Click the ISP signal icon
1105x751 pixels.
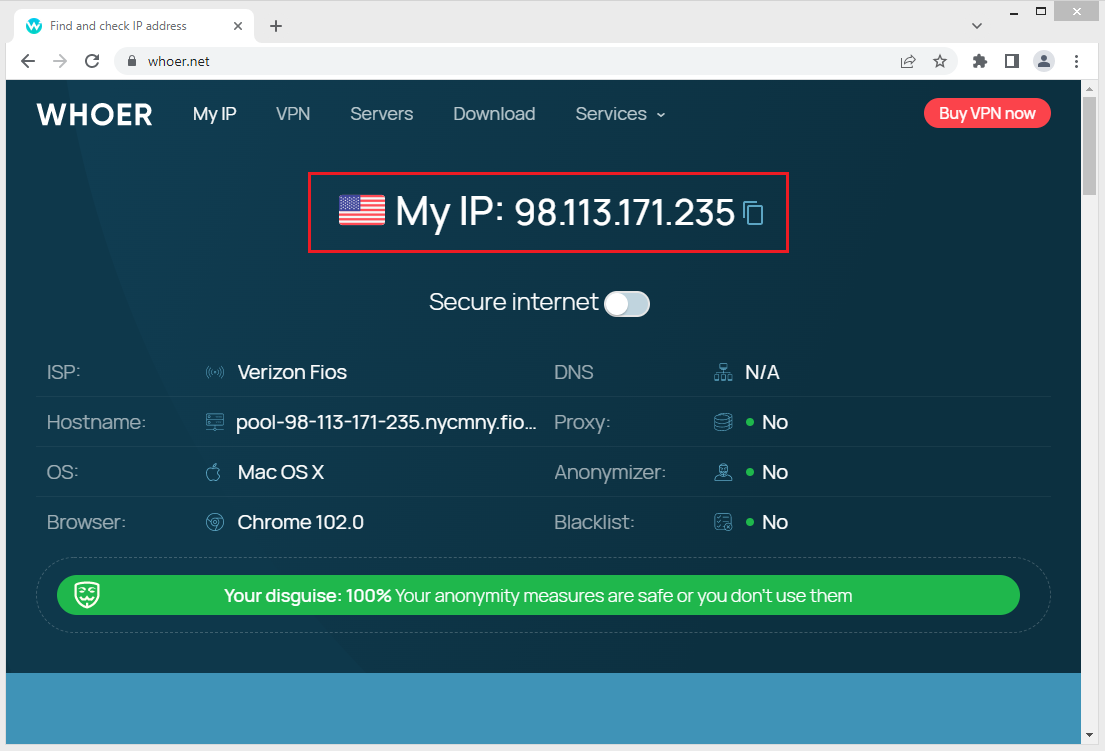click(x=215, y=372)
